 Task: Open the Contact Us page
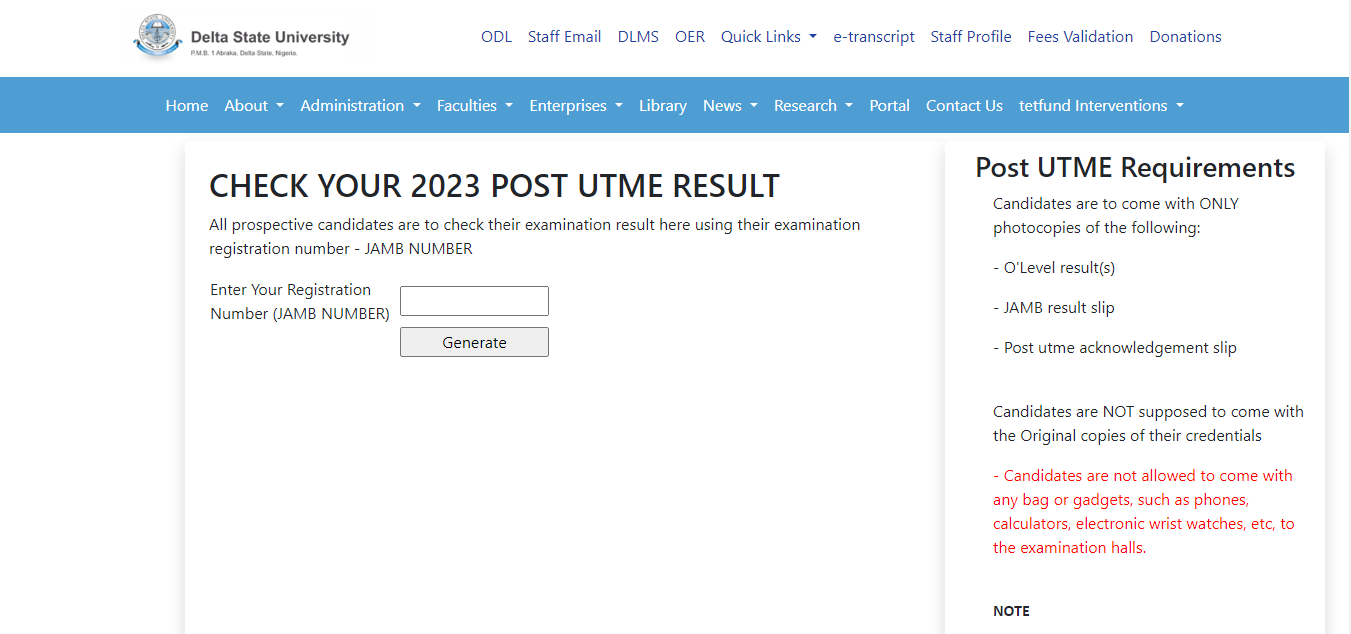coord(963,105)
